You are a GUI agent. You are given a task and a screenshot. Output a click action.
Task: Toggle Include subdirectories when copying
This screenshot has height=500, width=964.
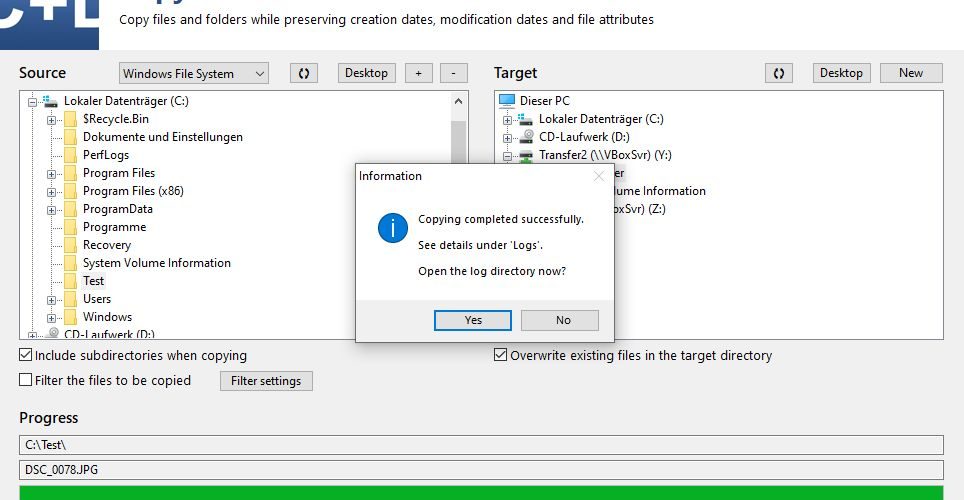pos(26,355)
